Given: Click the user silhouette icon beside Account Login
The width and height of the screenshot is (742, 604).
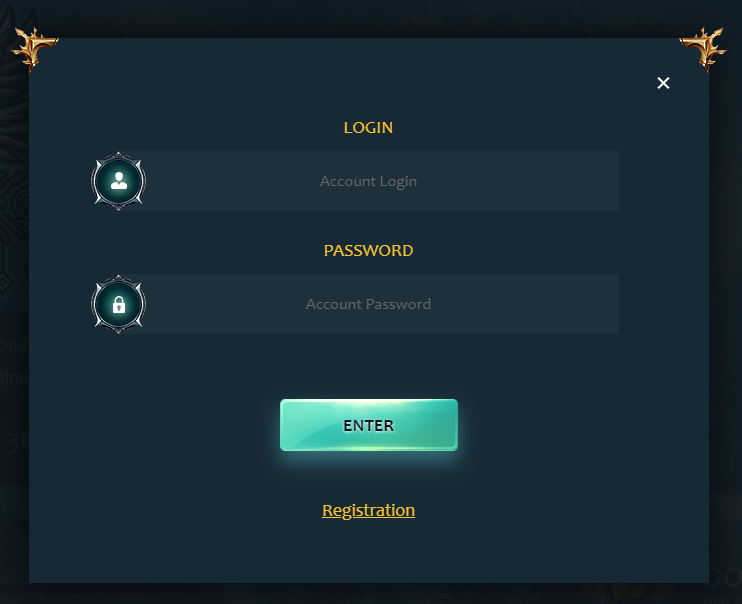Looking at the screenshot, I should point(119,181).
